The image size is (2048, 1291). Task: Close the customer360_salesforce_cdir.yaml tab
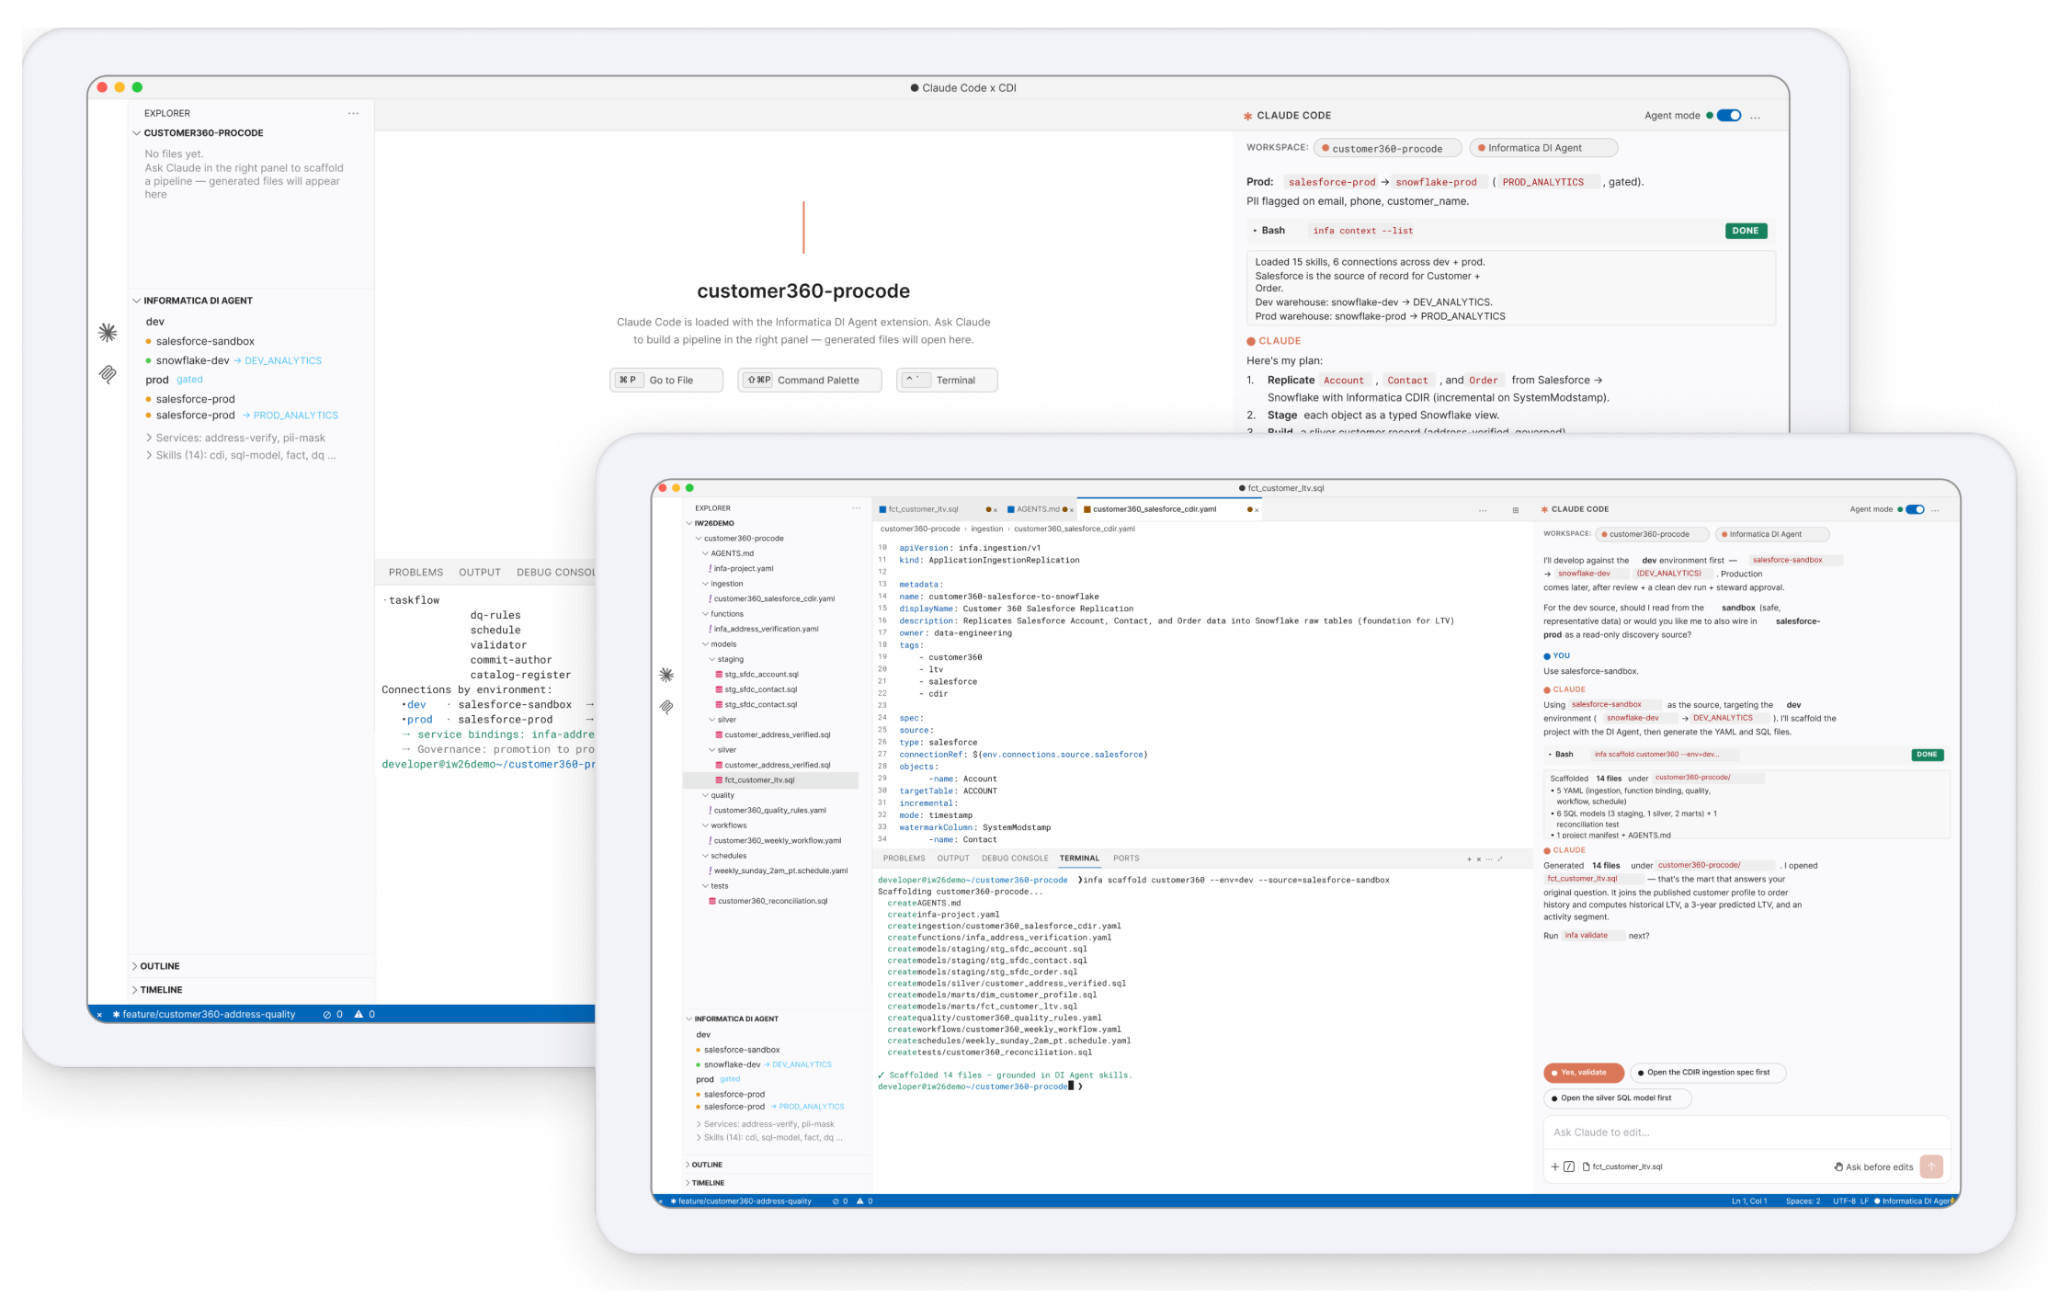coord(1256,510)
